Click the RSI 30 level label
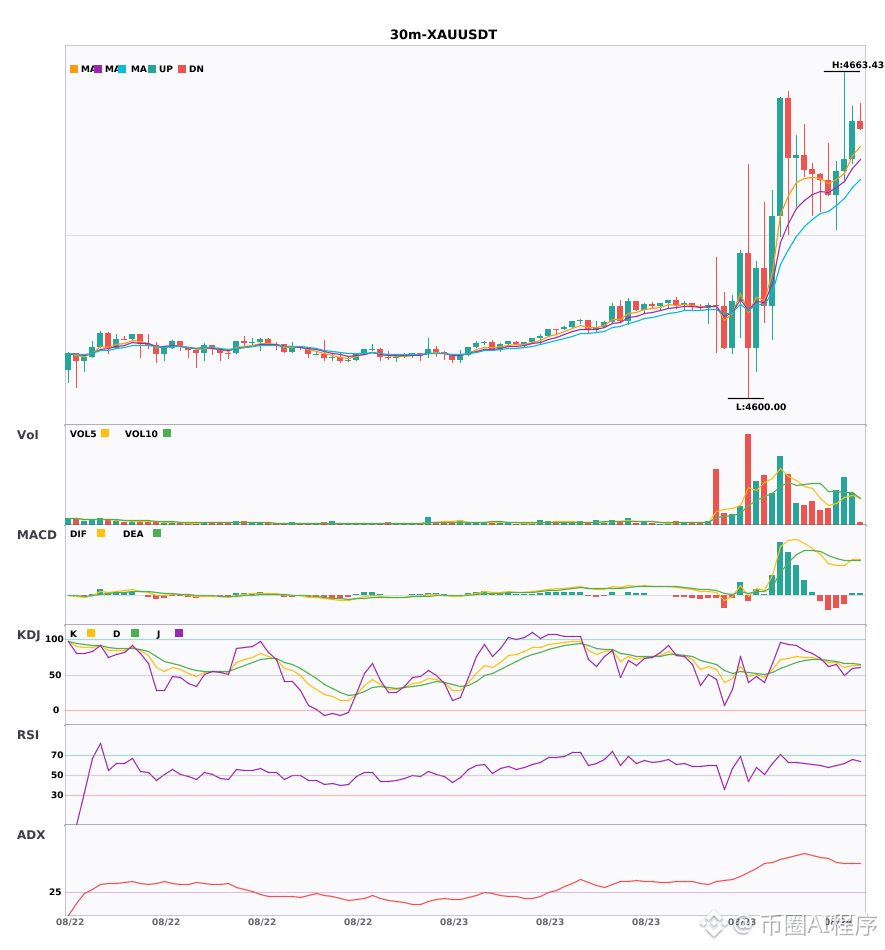Image resolution: width=885 pixels, height=950 pixels. coord(57,795)
